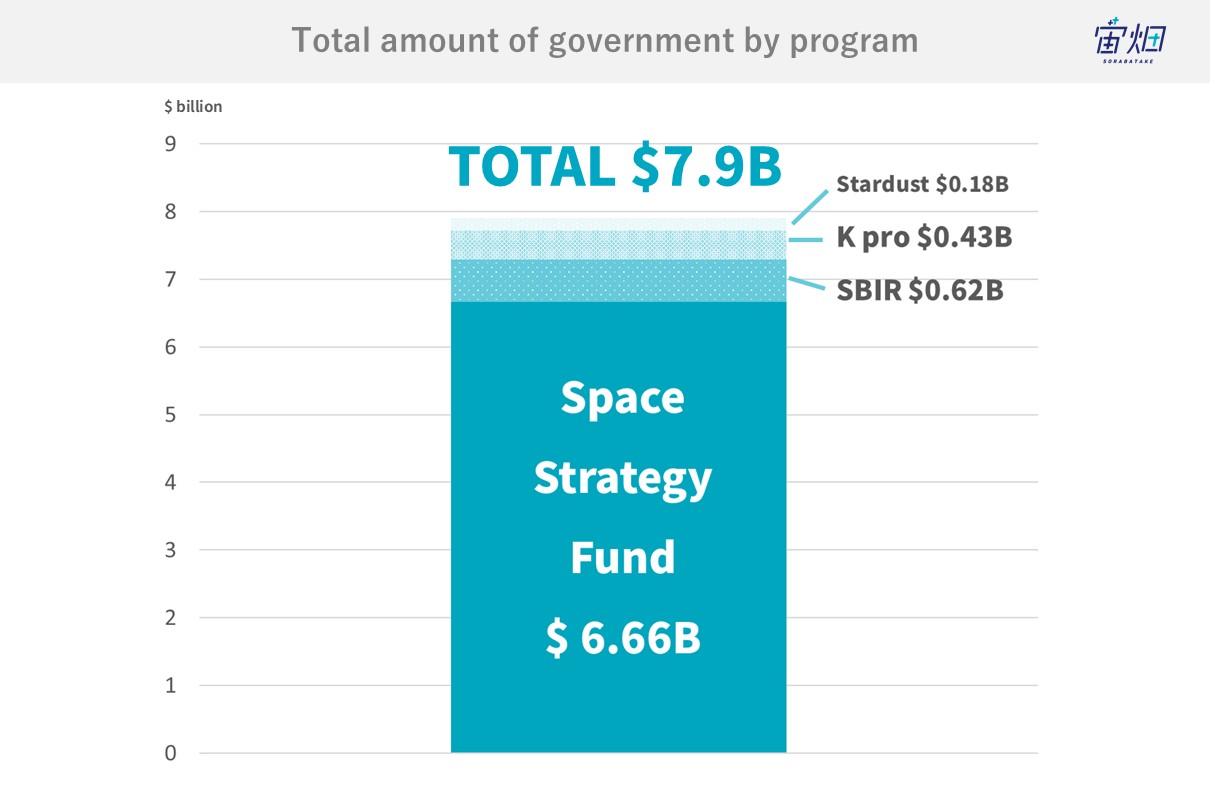
Task: Click the Sorabatake logo
Action: (x=1130, y=43)
